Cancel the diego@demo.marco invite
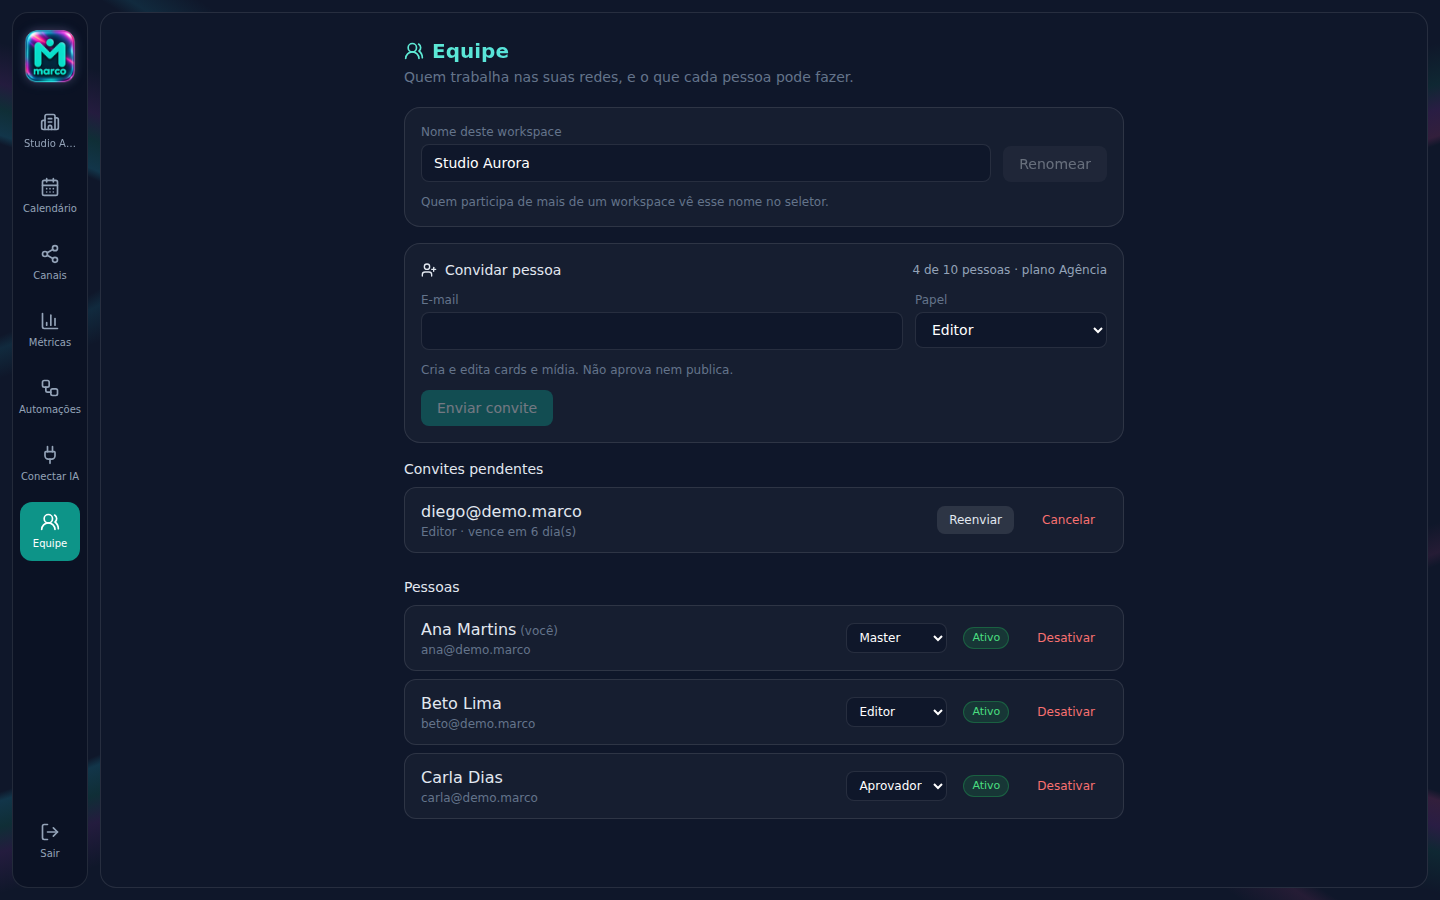Image resolution: width=1440 pixels, height=900 pixels. click(x=1068, y=520)
